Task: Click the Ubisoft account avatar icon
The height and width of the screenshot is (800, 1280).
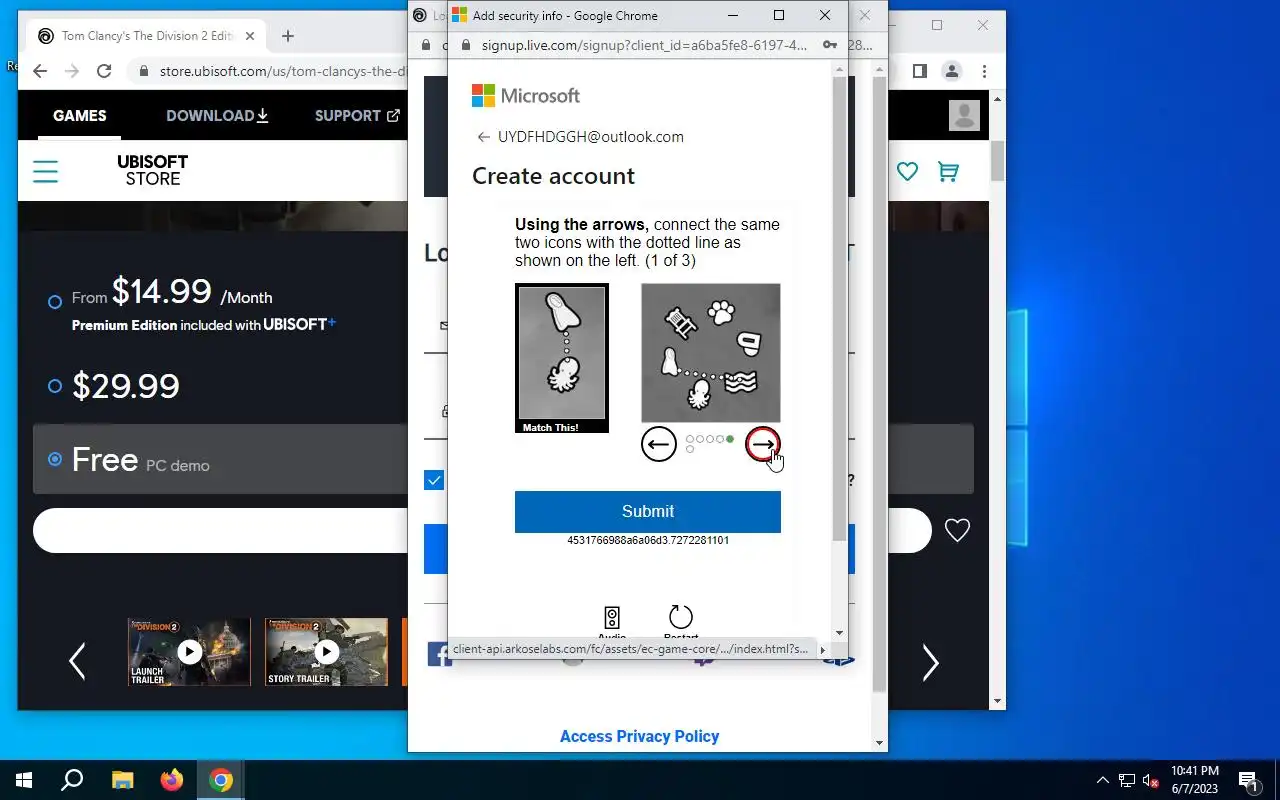Action: point(964,116)
